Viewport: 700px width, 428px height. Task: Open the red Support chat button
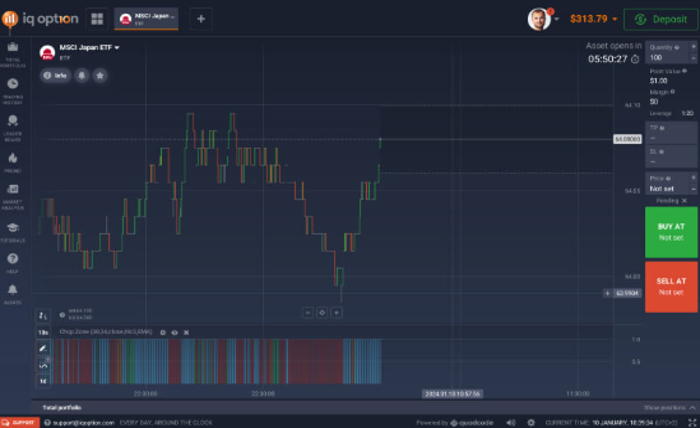20,422
